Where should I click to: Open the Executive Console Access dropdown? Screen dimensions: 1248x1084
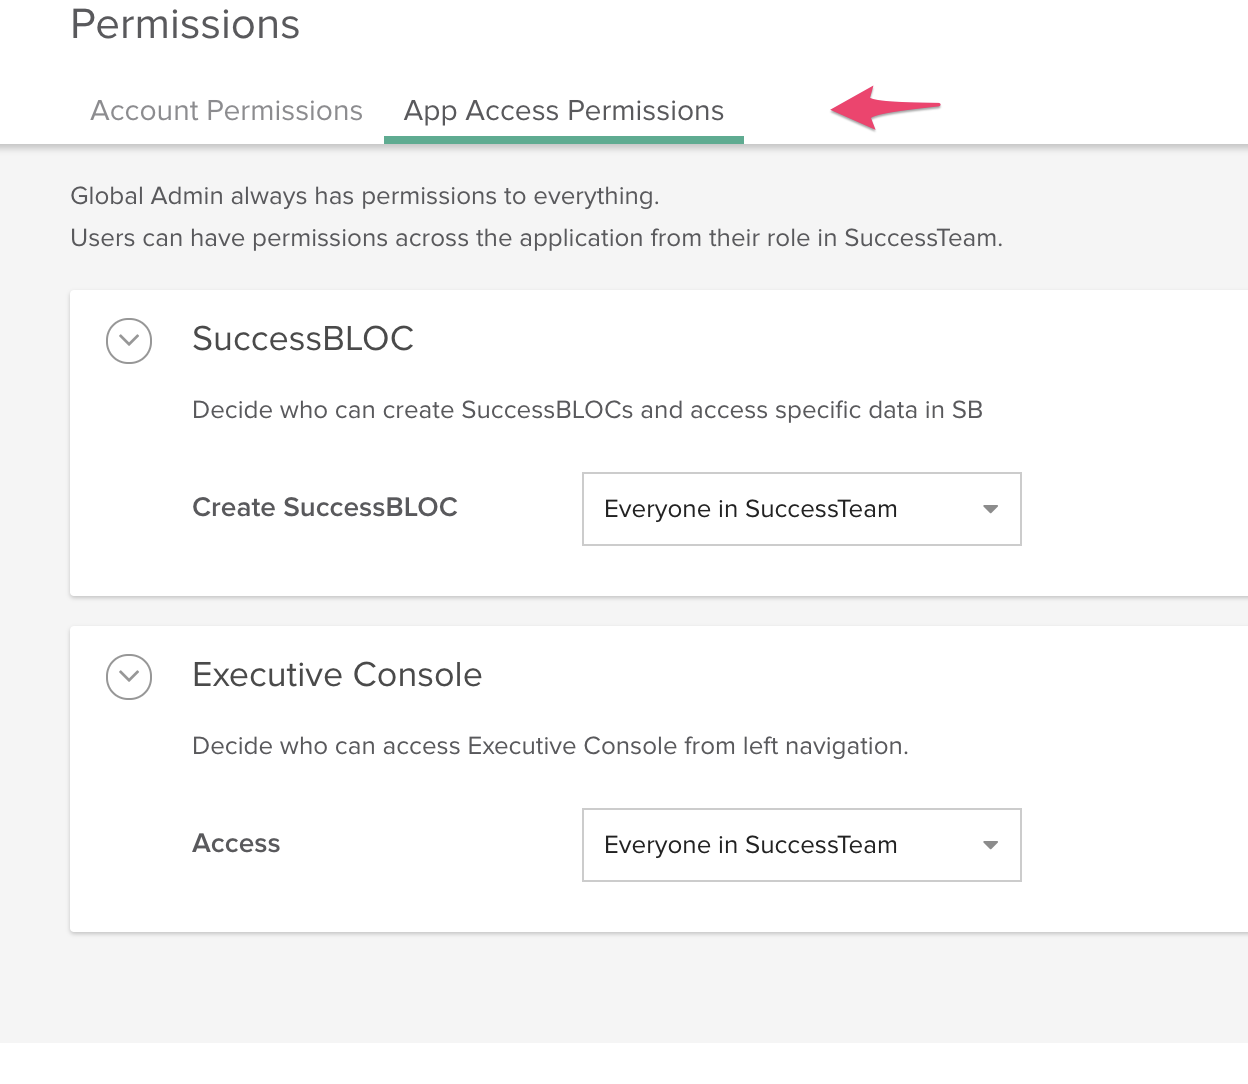pos(802,845)
